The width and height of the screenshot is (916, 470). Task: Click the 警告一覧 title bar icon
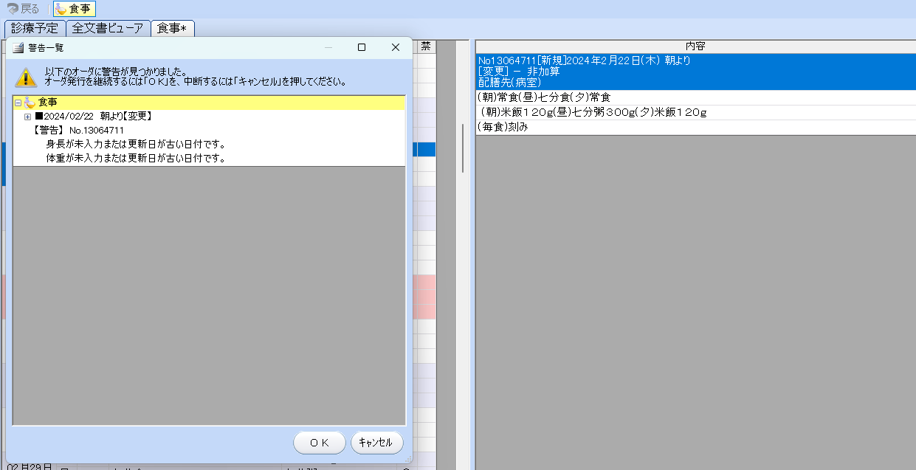(x=18, y=47)
